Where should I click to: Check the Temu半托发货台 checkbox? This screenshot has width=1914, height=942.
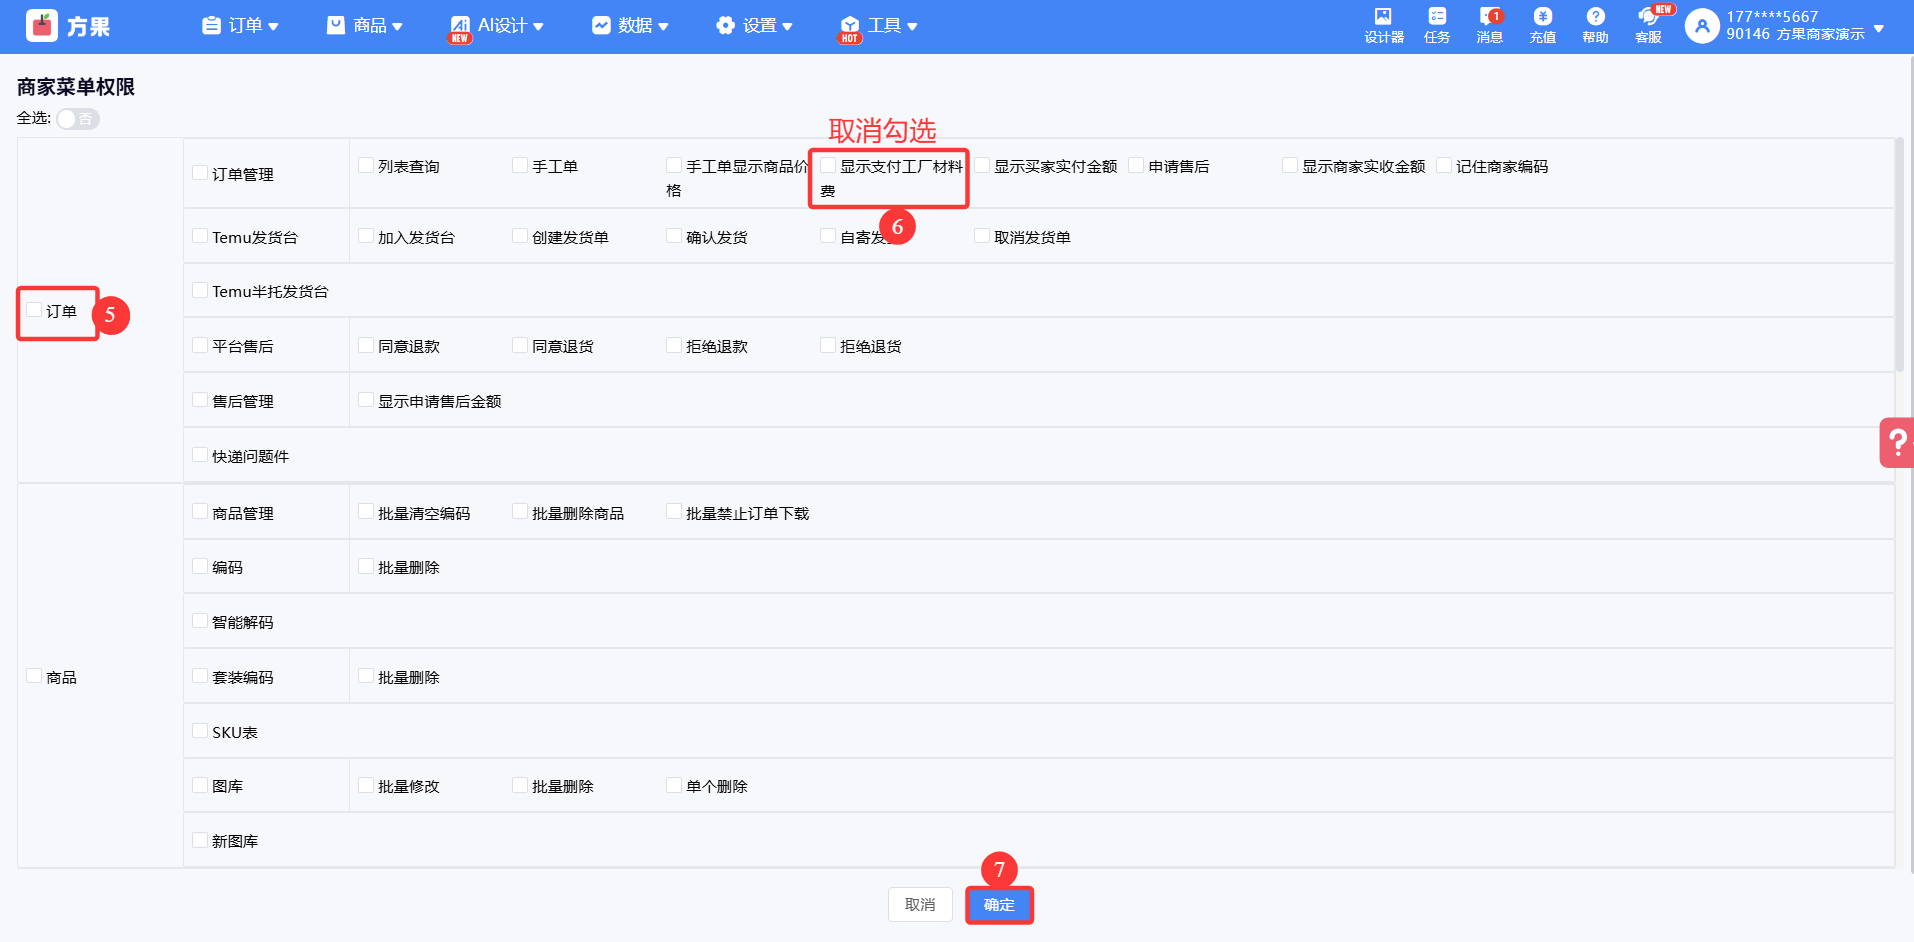tap(200, 290)
